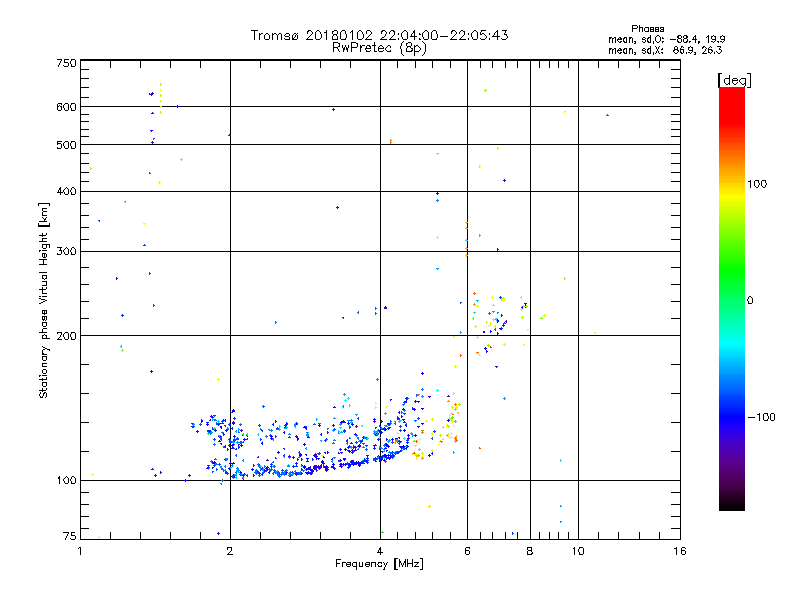Click x-axis tick label '1'
This screenshot has width=800, height=600.
[x=80, y=551]
